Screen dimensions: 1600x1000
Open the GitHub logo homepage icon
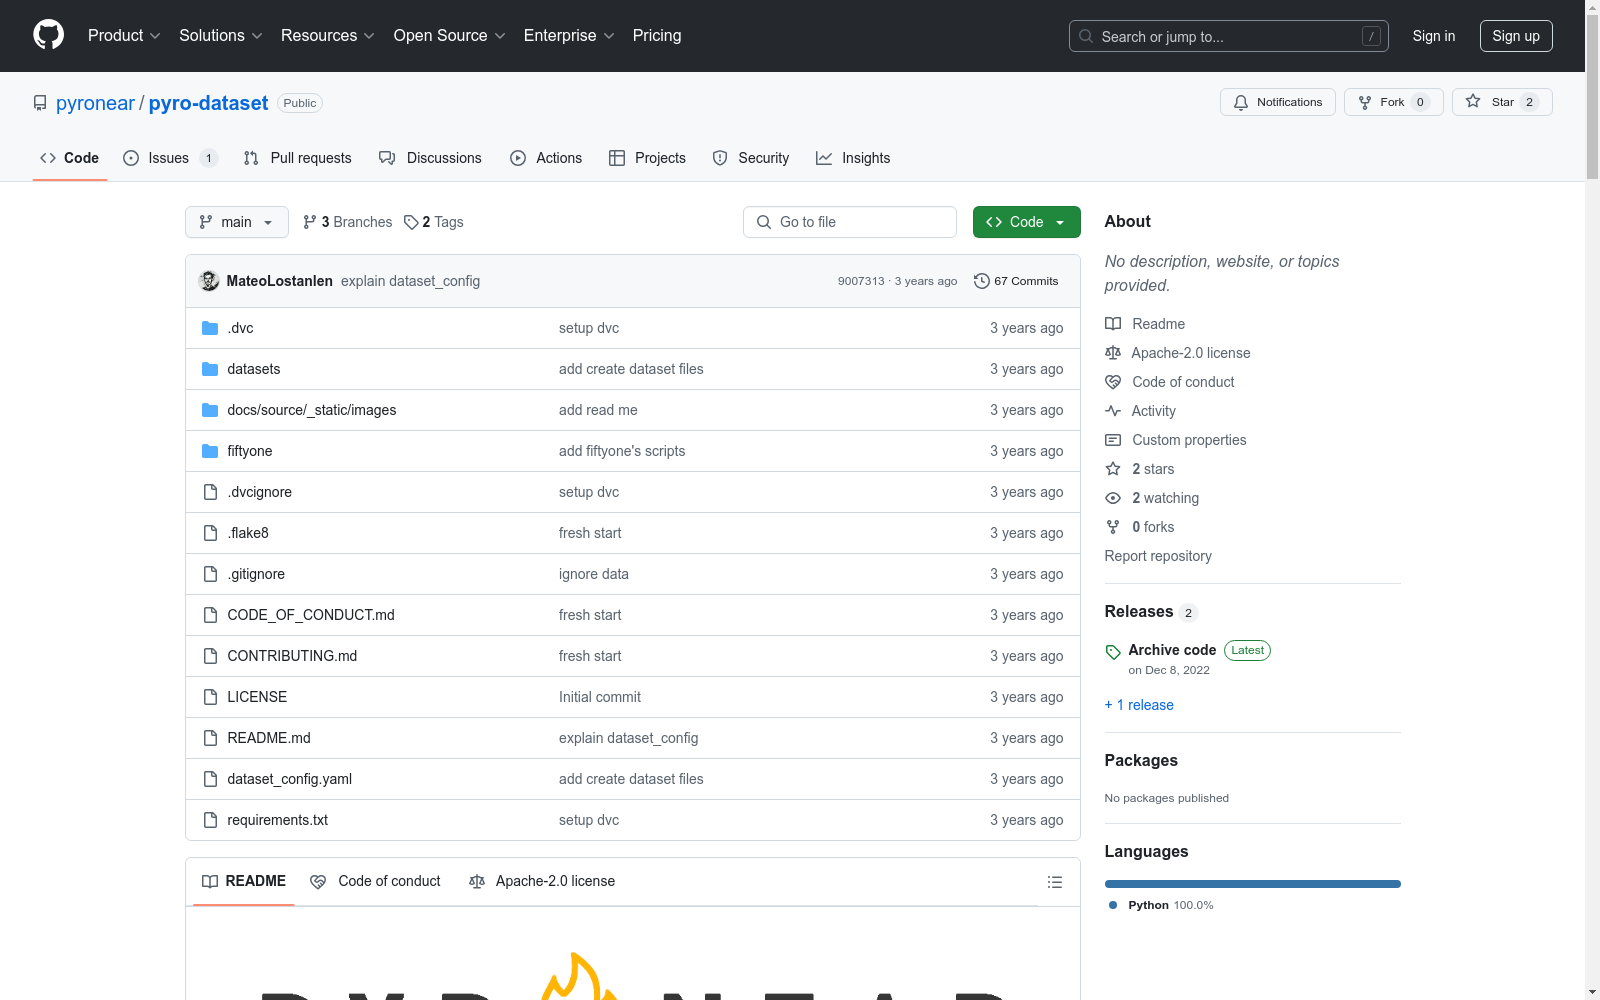point(48,35)
